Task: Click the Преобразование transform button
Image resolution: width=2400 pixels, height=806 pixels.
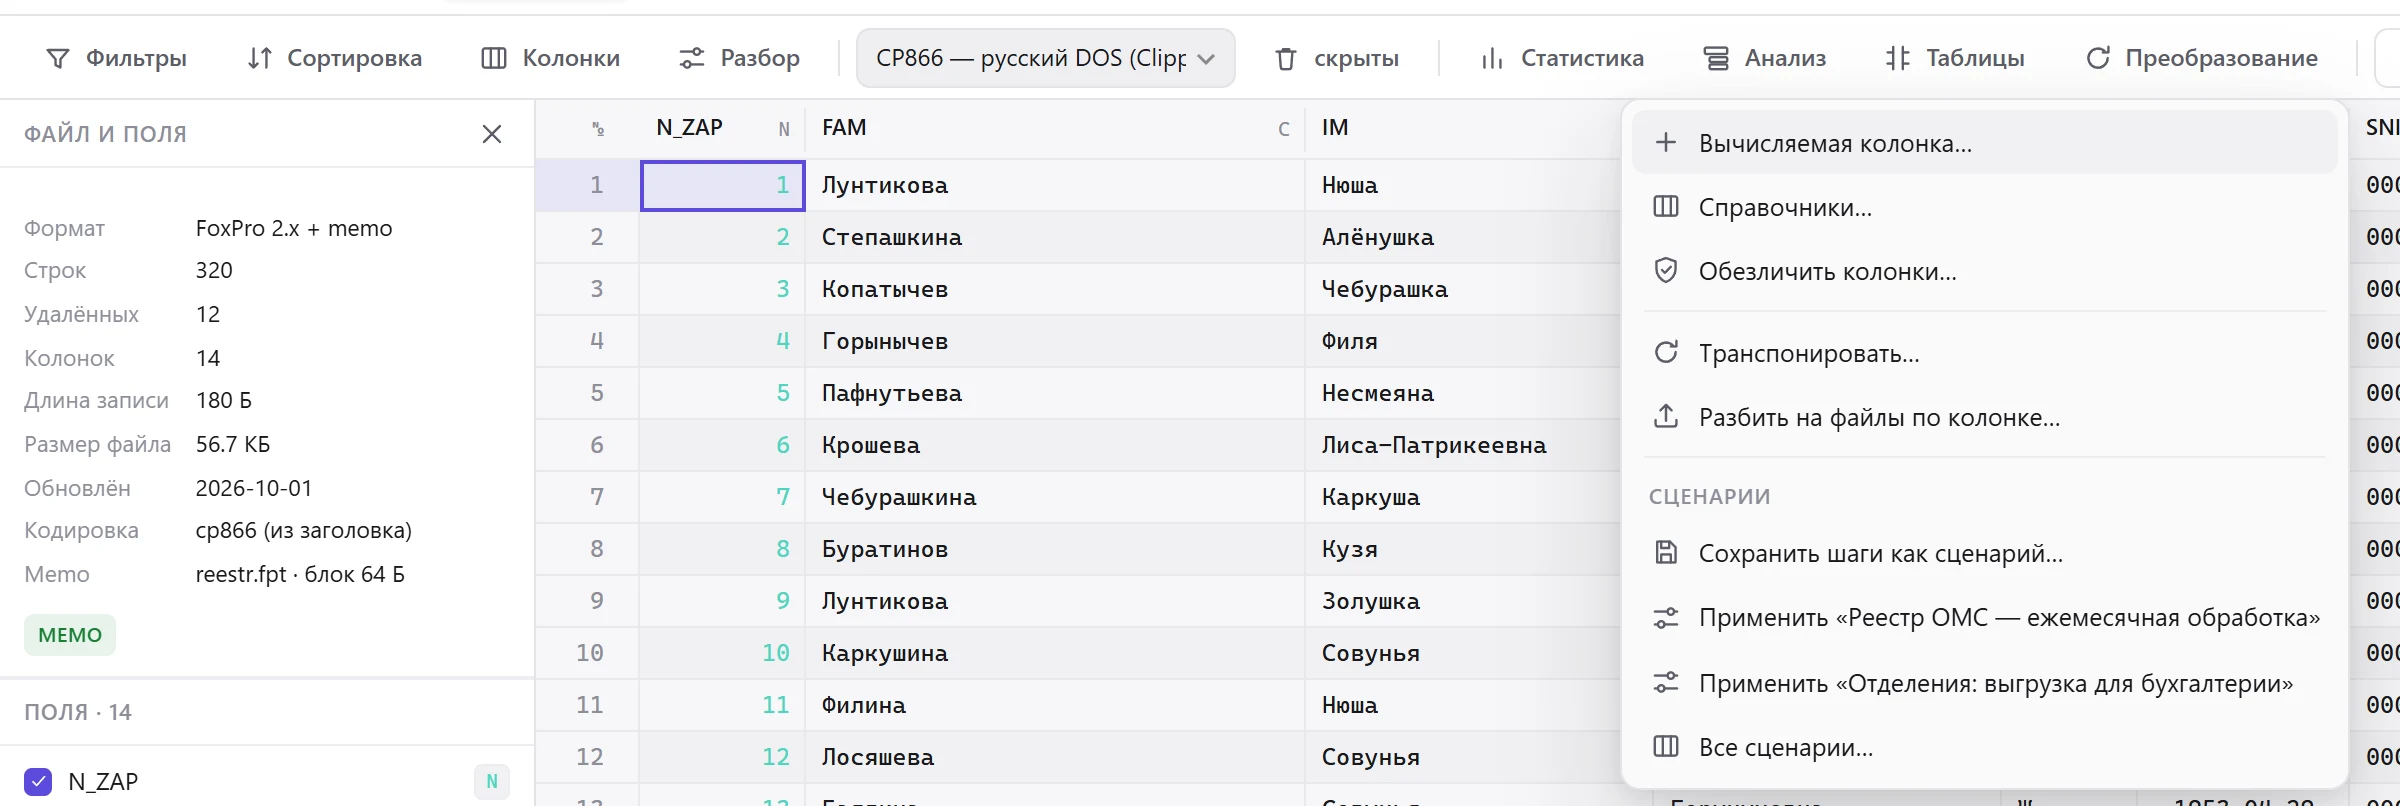Action: pyautogui.click(x=2202, y=58)
